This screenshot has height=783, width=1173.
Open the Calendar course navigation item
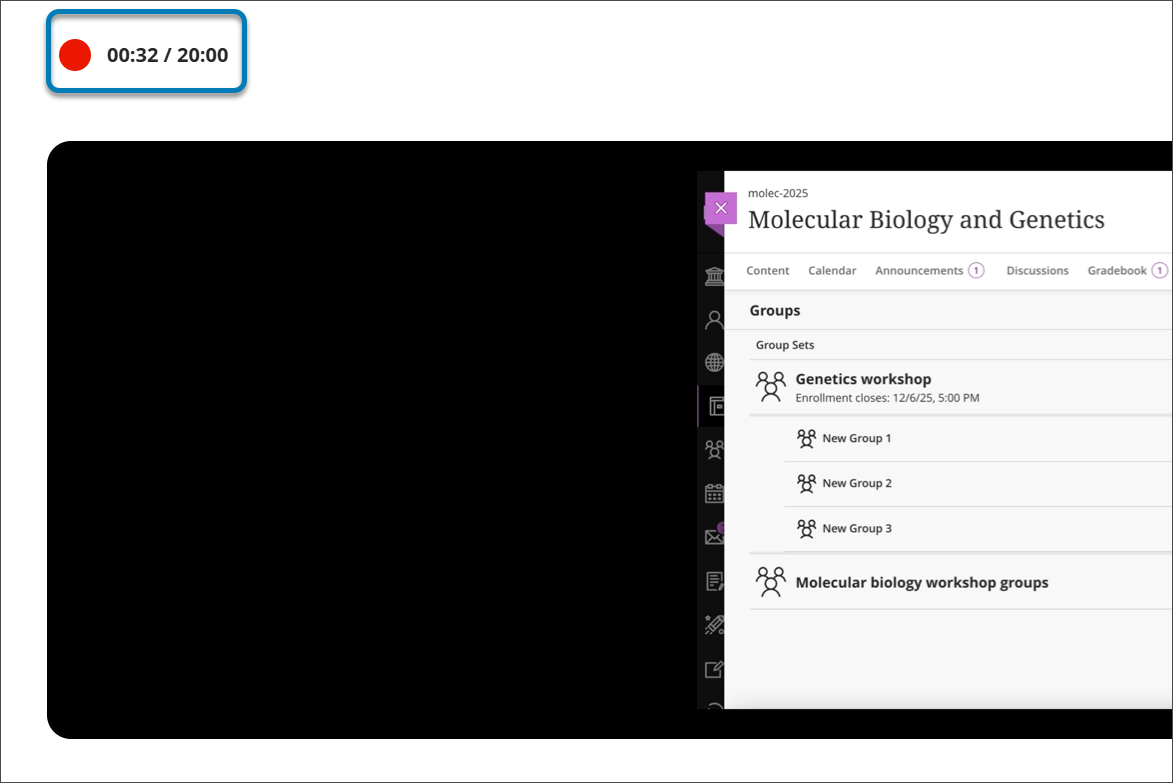point(832,270)
